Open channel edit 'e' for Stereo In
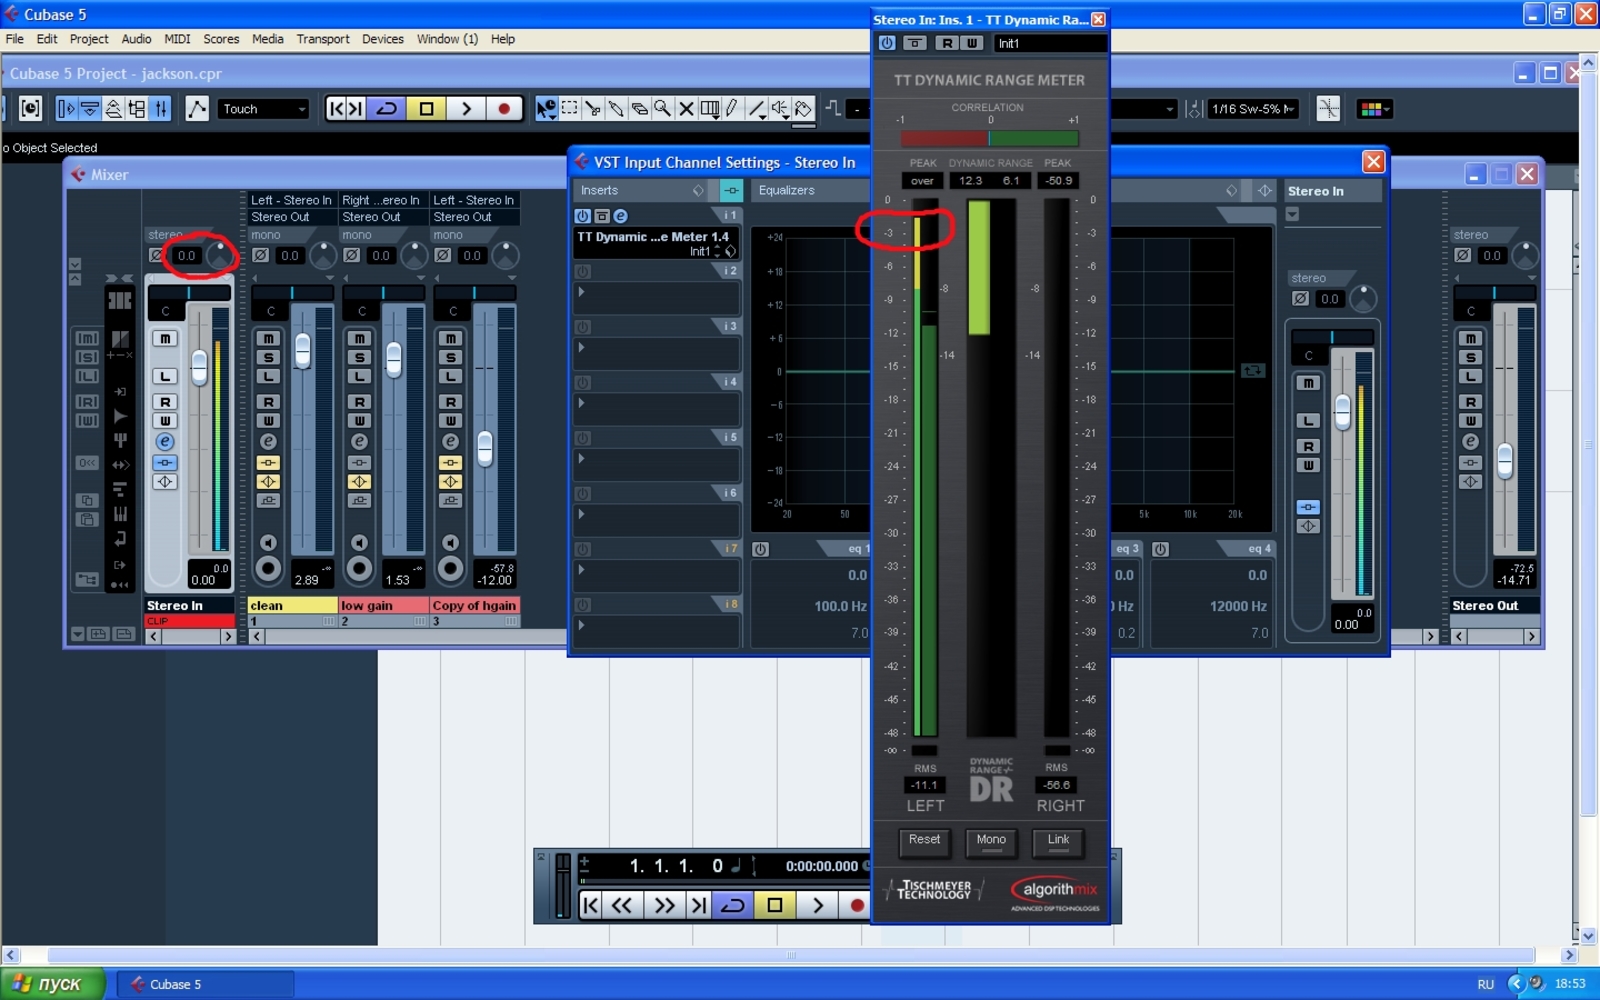Screen dimensions: 1600x1000 (165, 442)
